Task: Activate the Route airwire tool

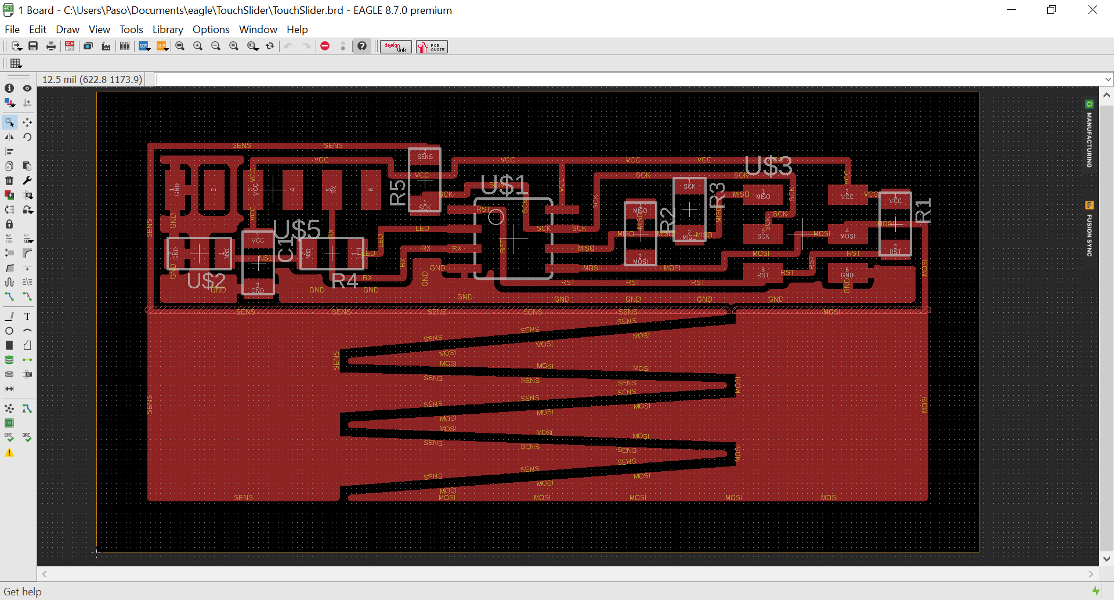Action: coord(9,296)
